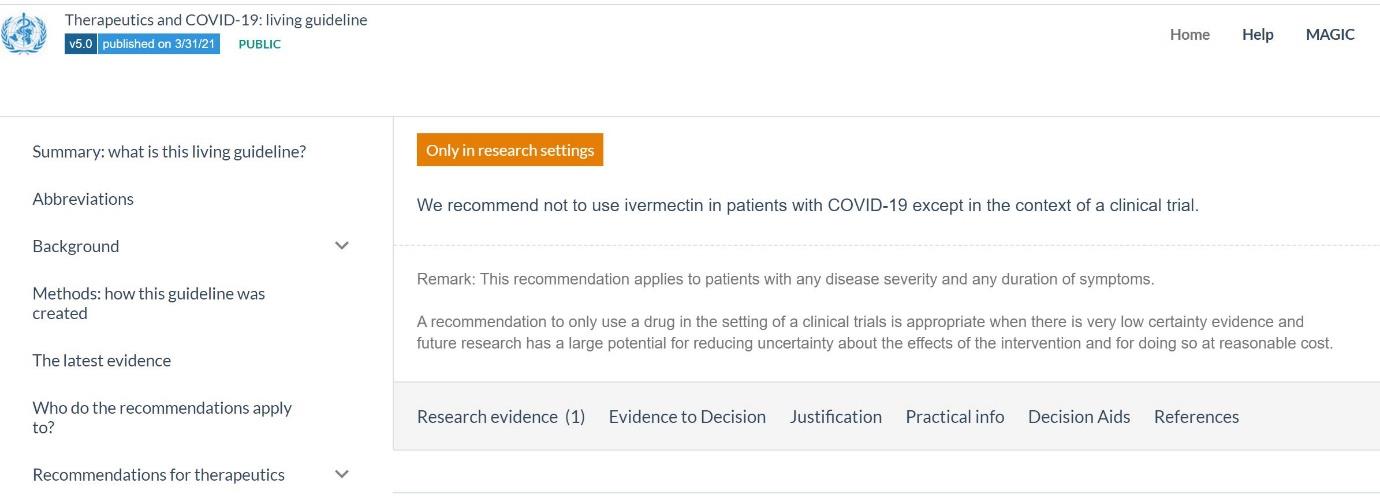This screenshot has height=502, width=1380.
Task: Click the PUBLIC status label
Action: tap(259, 44)
